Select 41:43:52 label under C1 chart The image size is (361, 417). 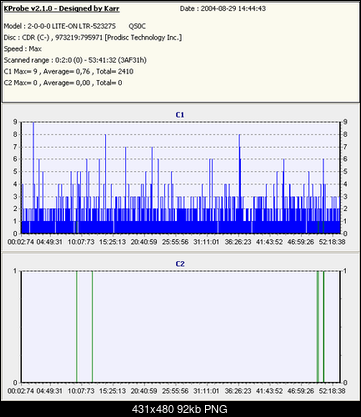[x=269, y=242]
